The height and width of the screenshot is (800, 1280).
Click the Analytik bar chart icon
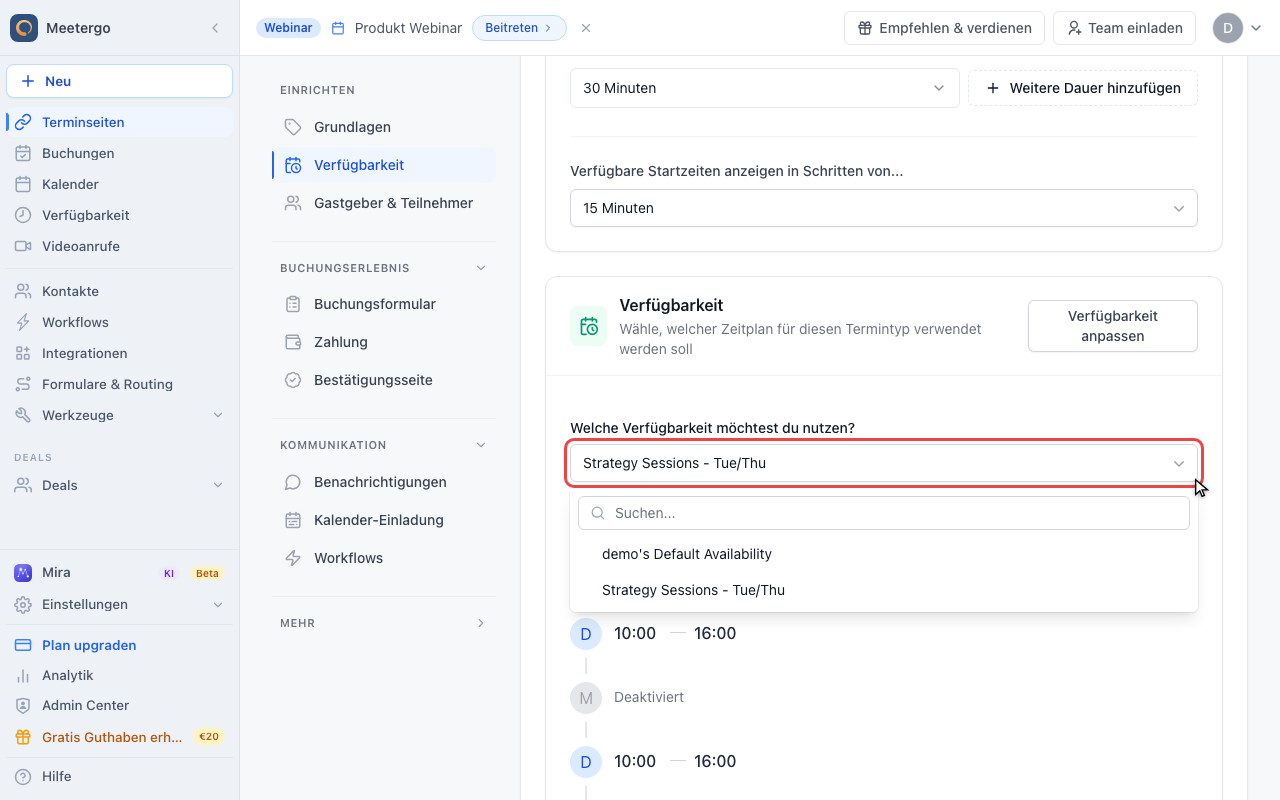coord(23,675)
